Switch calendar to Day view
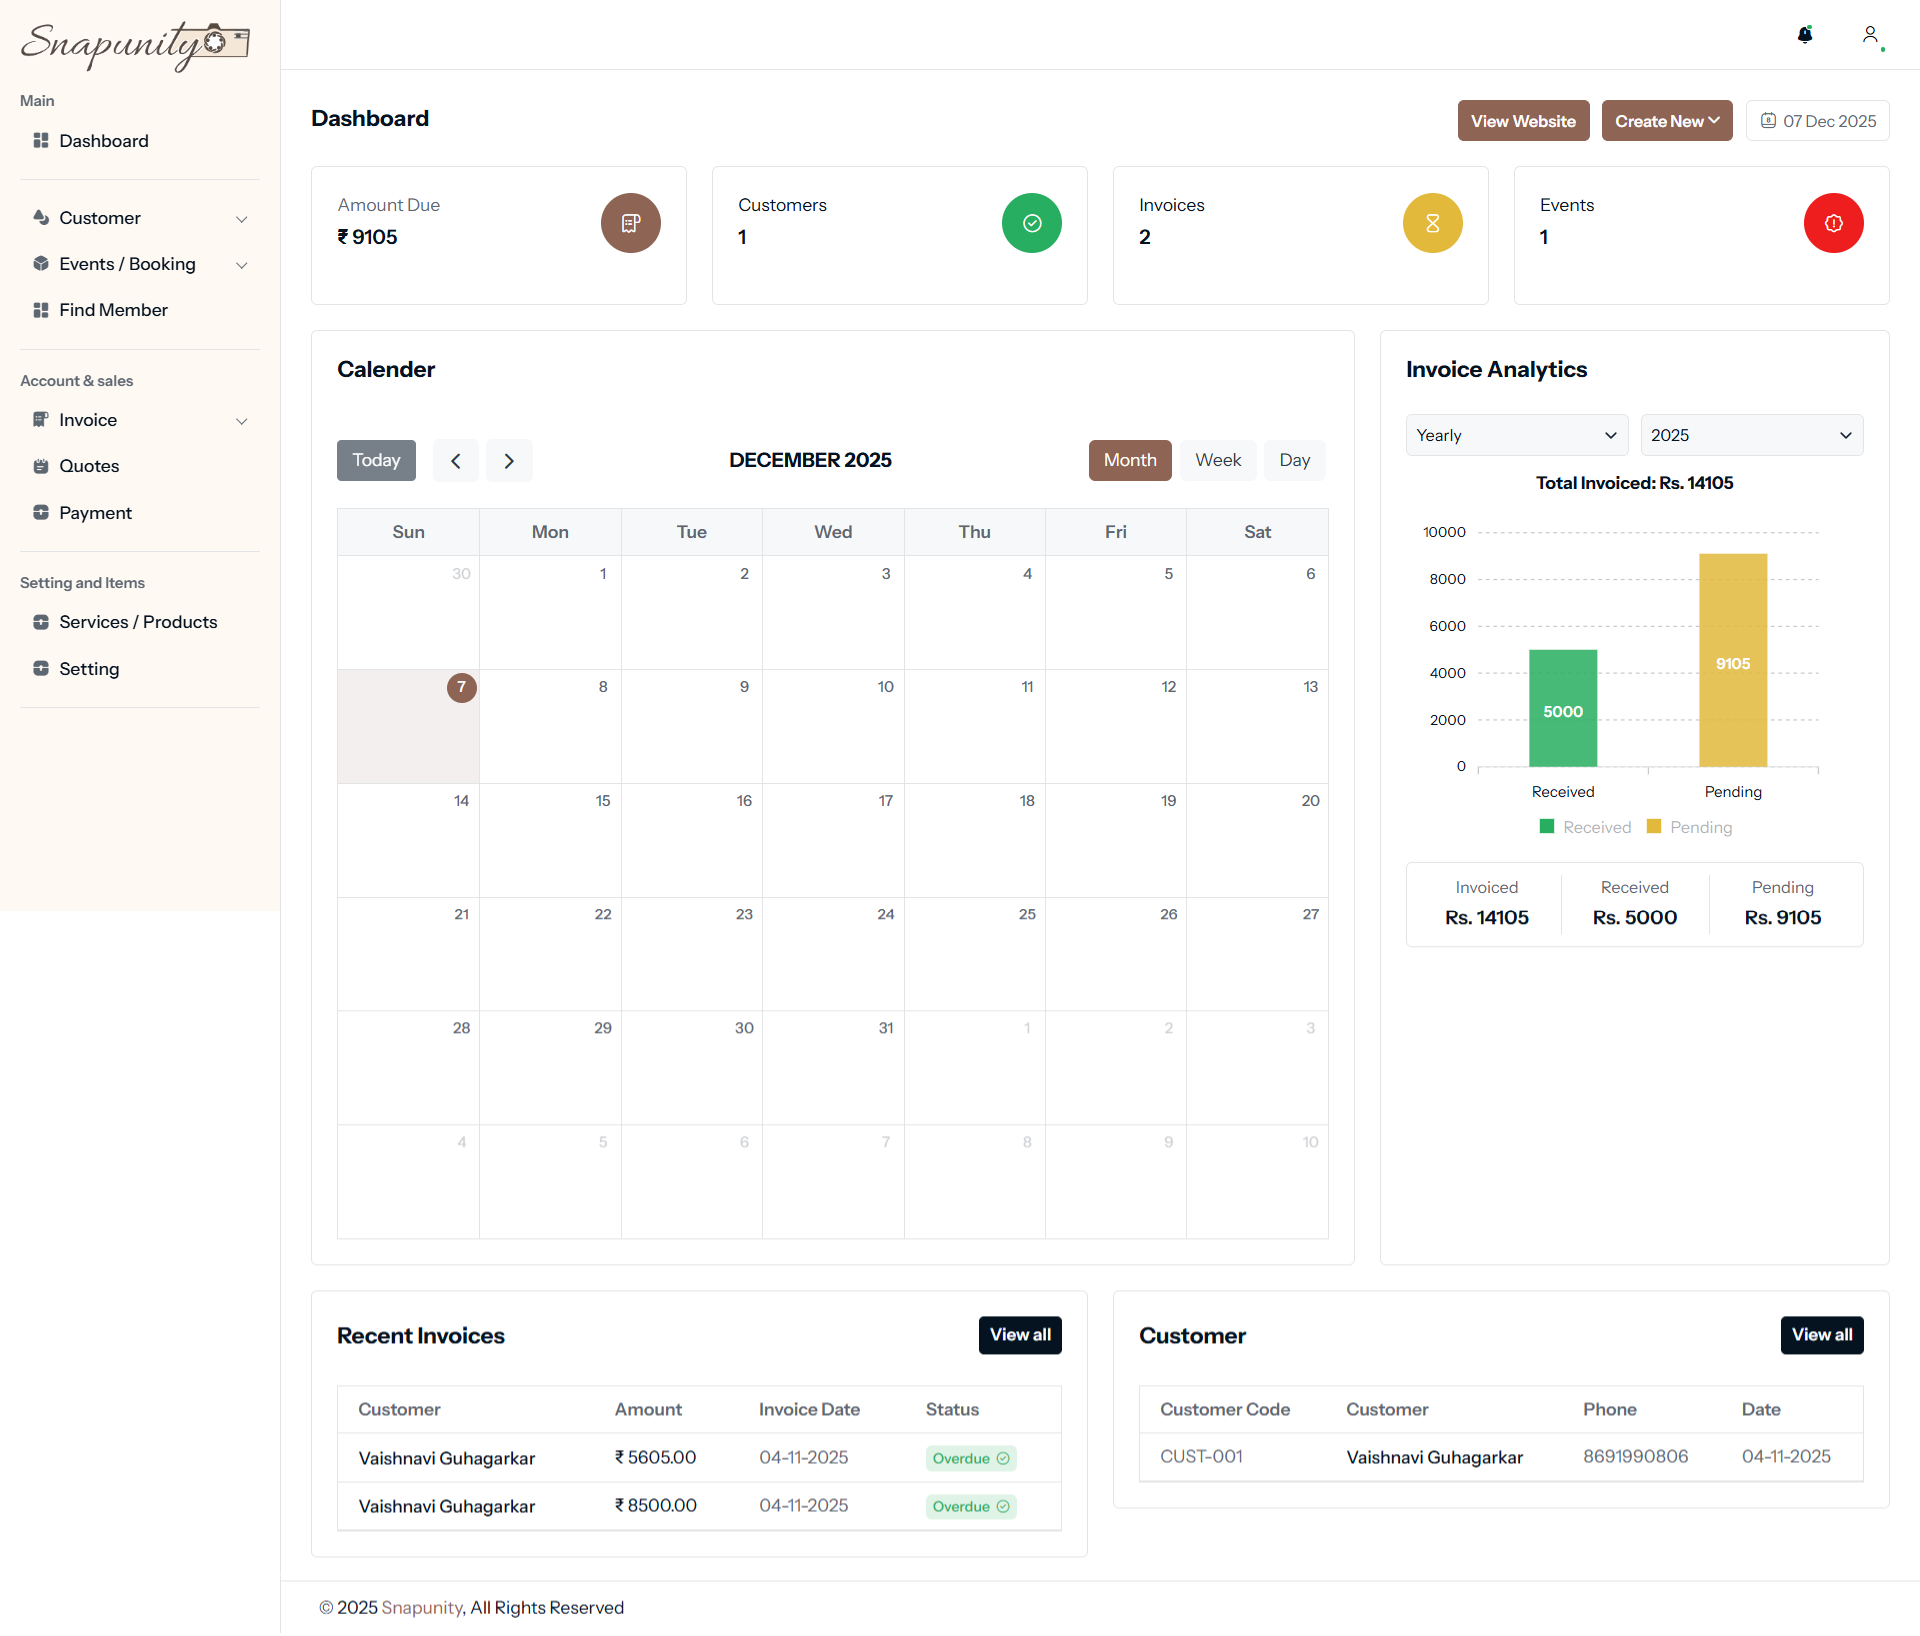The height and width of the screenshot is (1636, 1920). click(1294, 460)
